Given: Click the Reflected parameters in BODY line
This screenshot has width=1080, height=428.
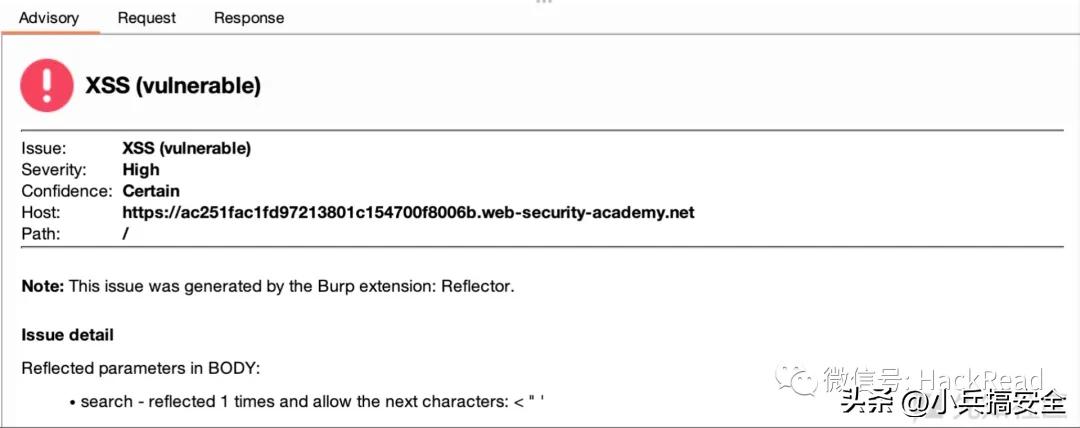Looking at the screenshot, I should pyautogui.click(x=141, y=369).
